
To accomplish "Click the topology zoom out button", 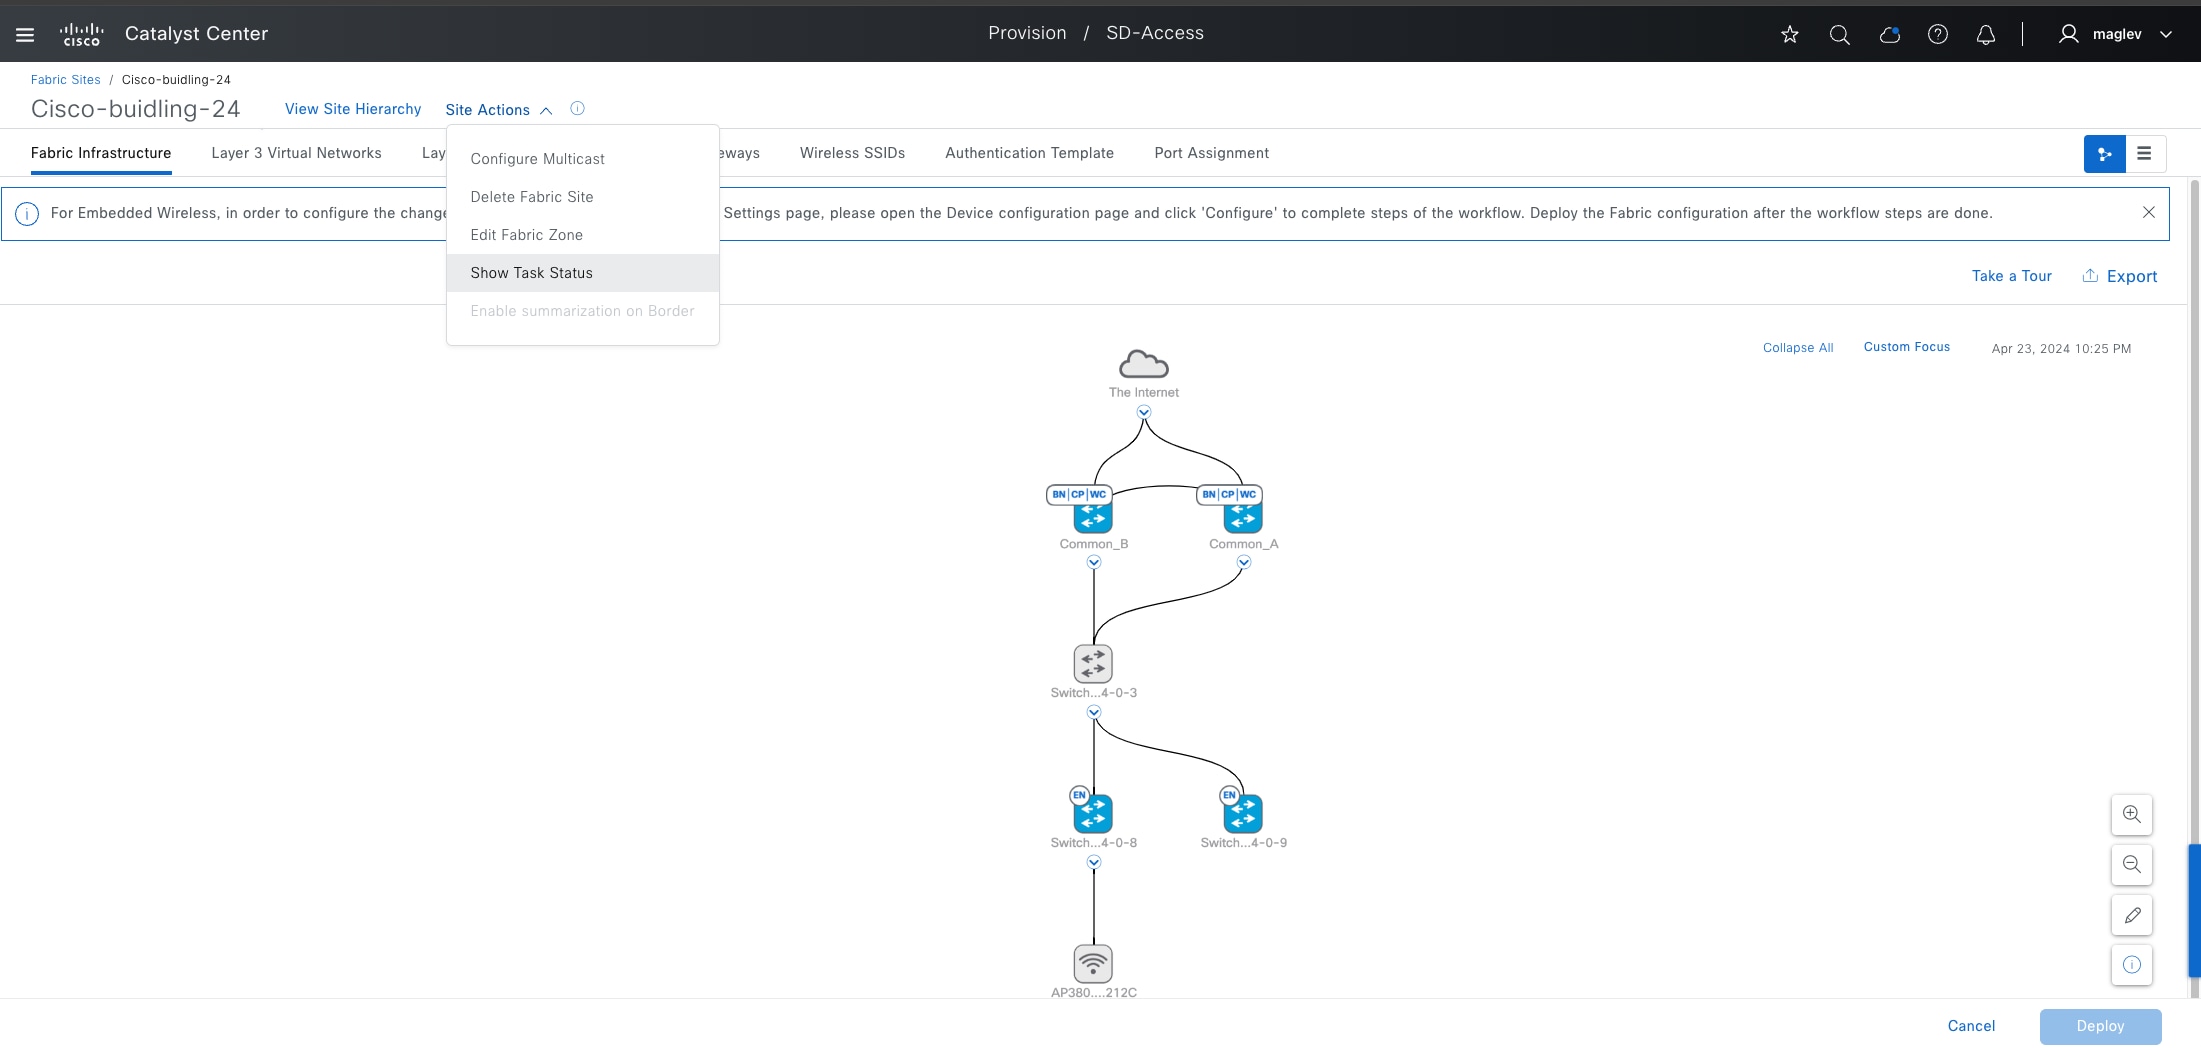I will coord(2132,864).
